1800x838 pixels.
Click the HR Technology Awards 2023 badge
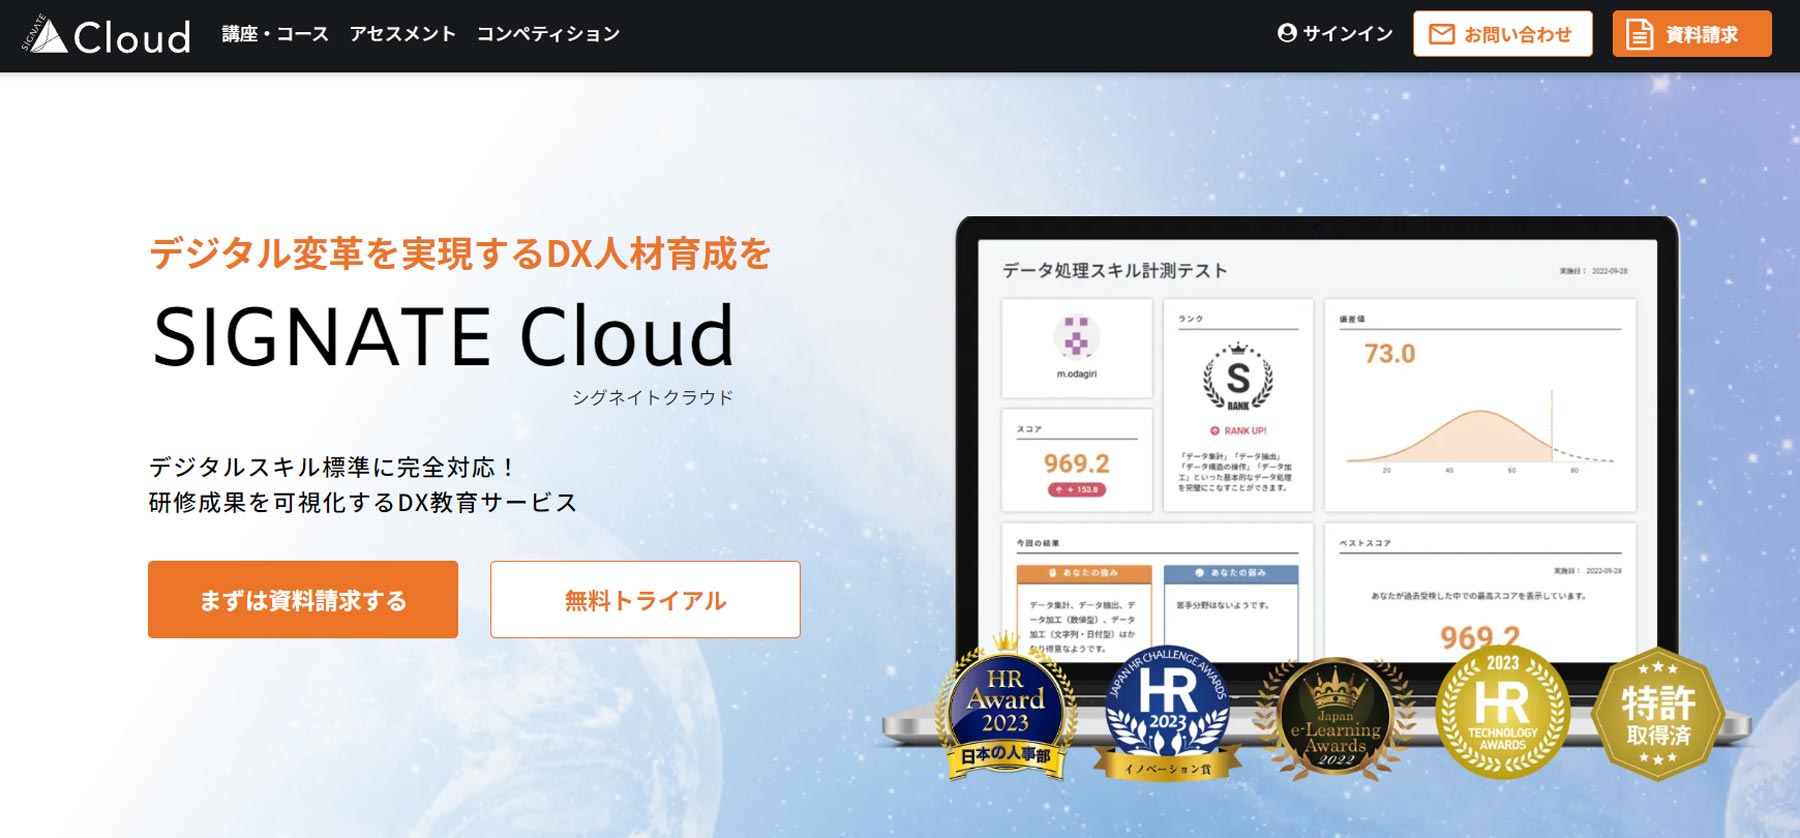pyautogui.click(x=1502, y=713)
